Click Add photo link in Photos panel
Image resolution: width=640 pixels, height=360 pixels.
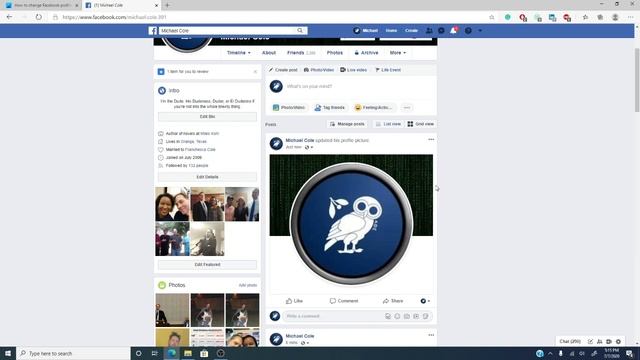click(248, 285)
